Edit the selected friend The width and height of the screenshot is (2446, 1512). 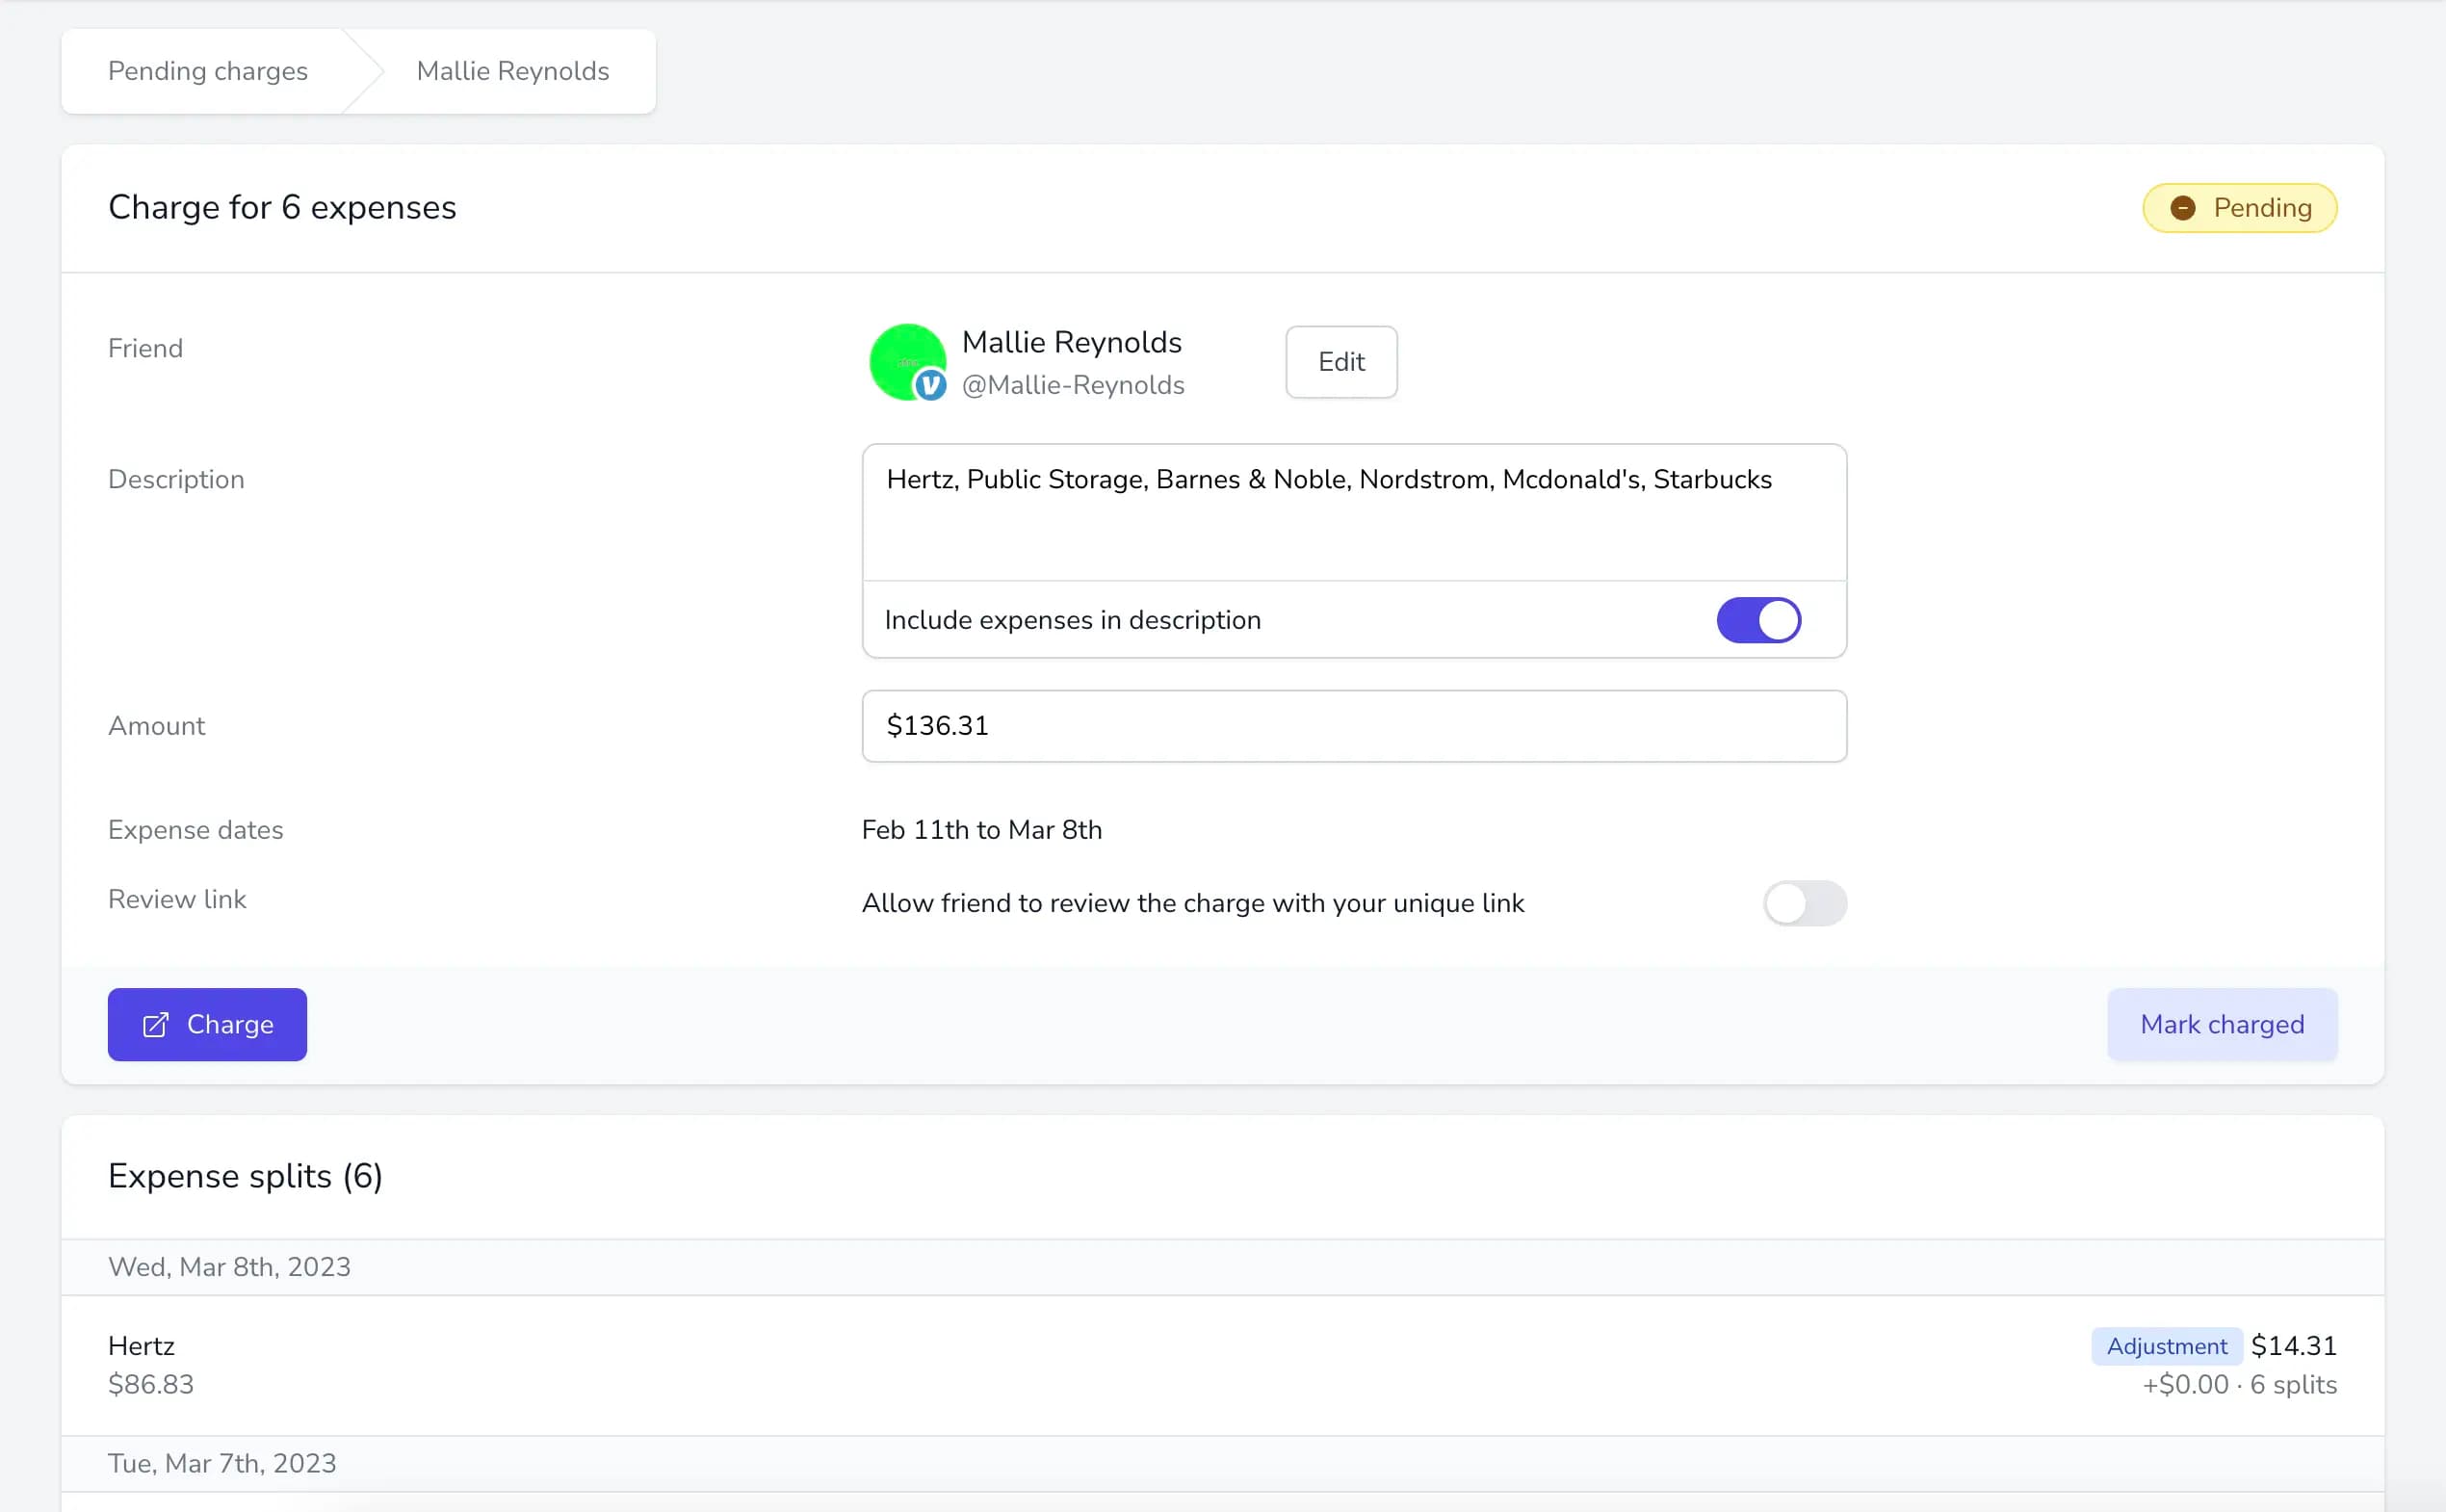(1341, 362)
